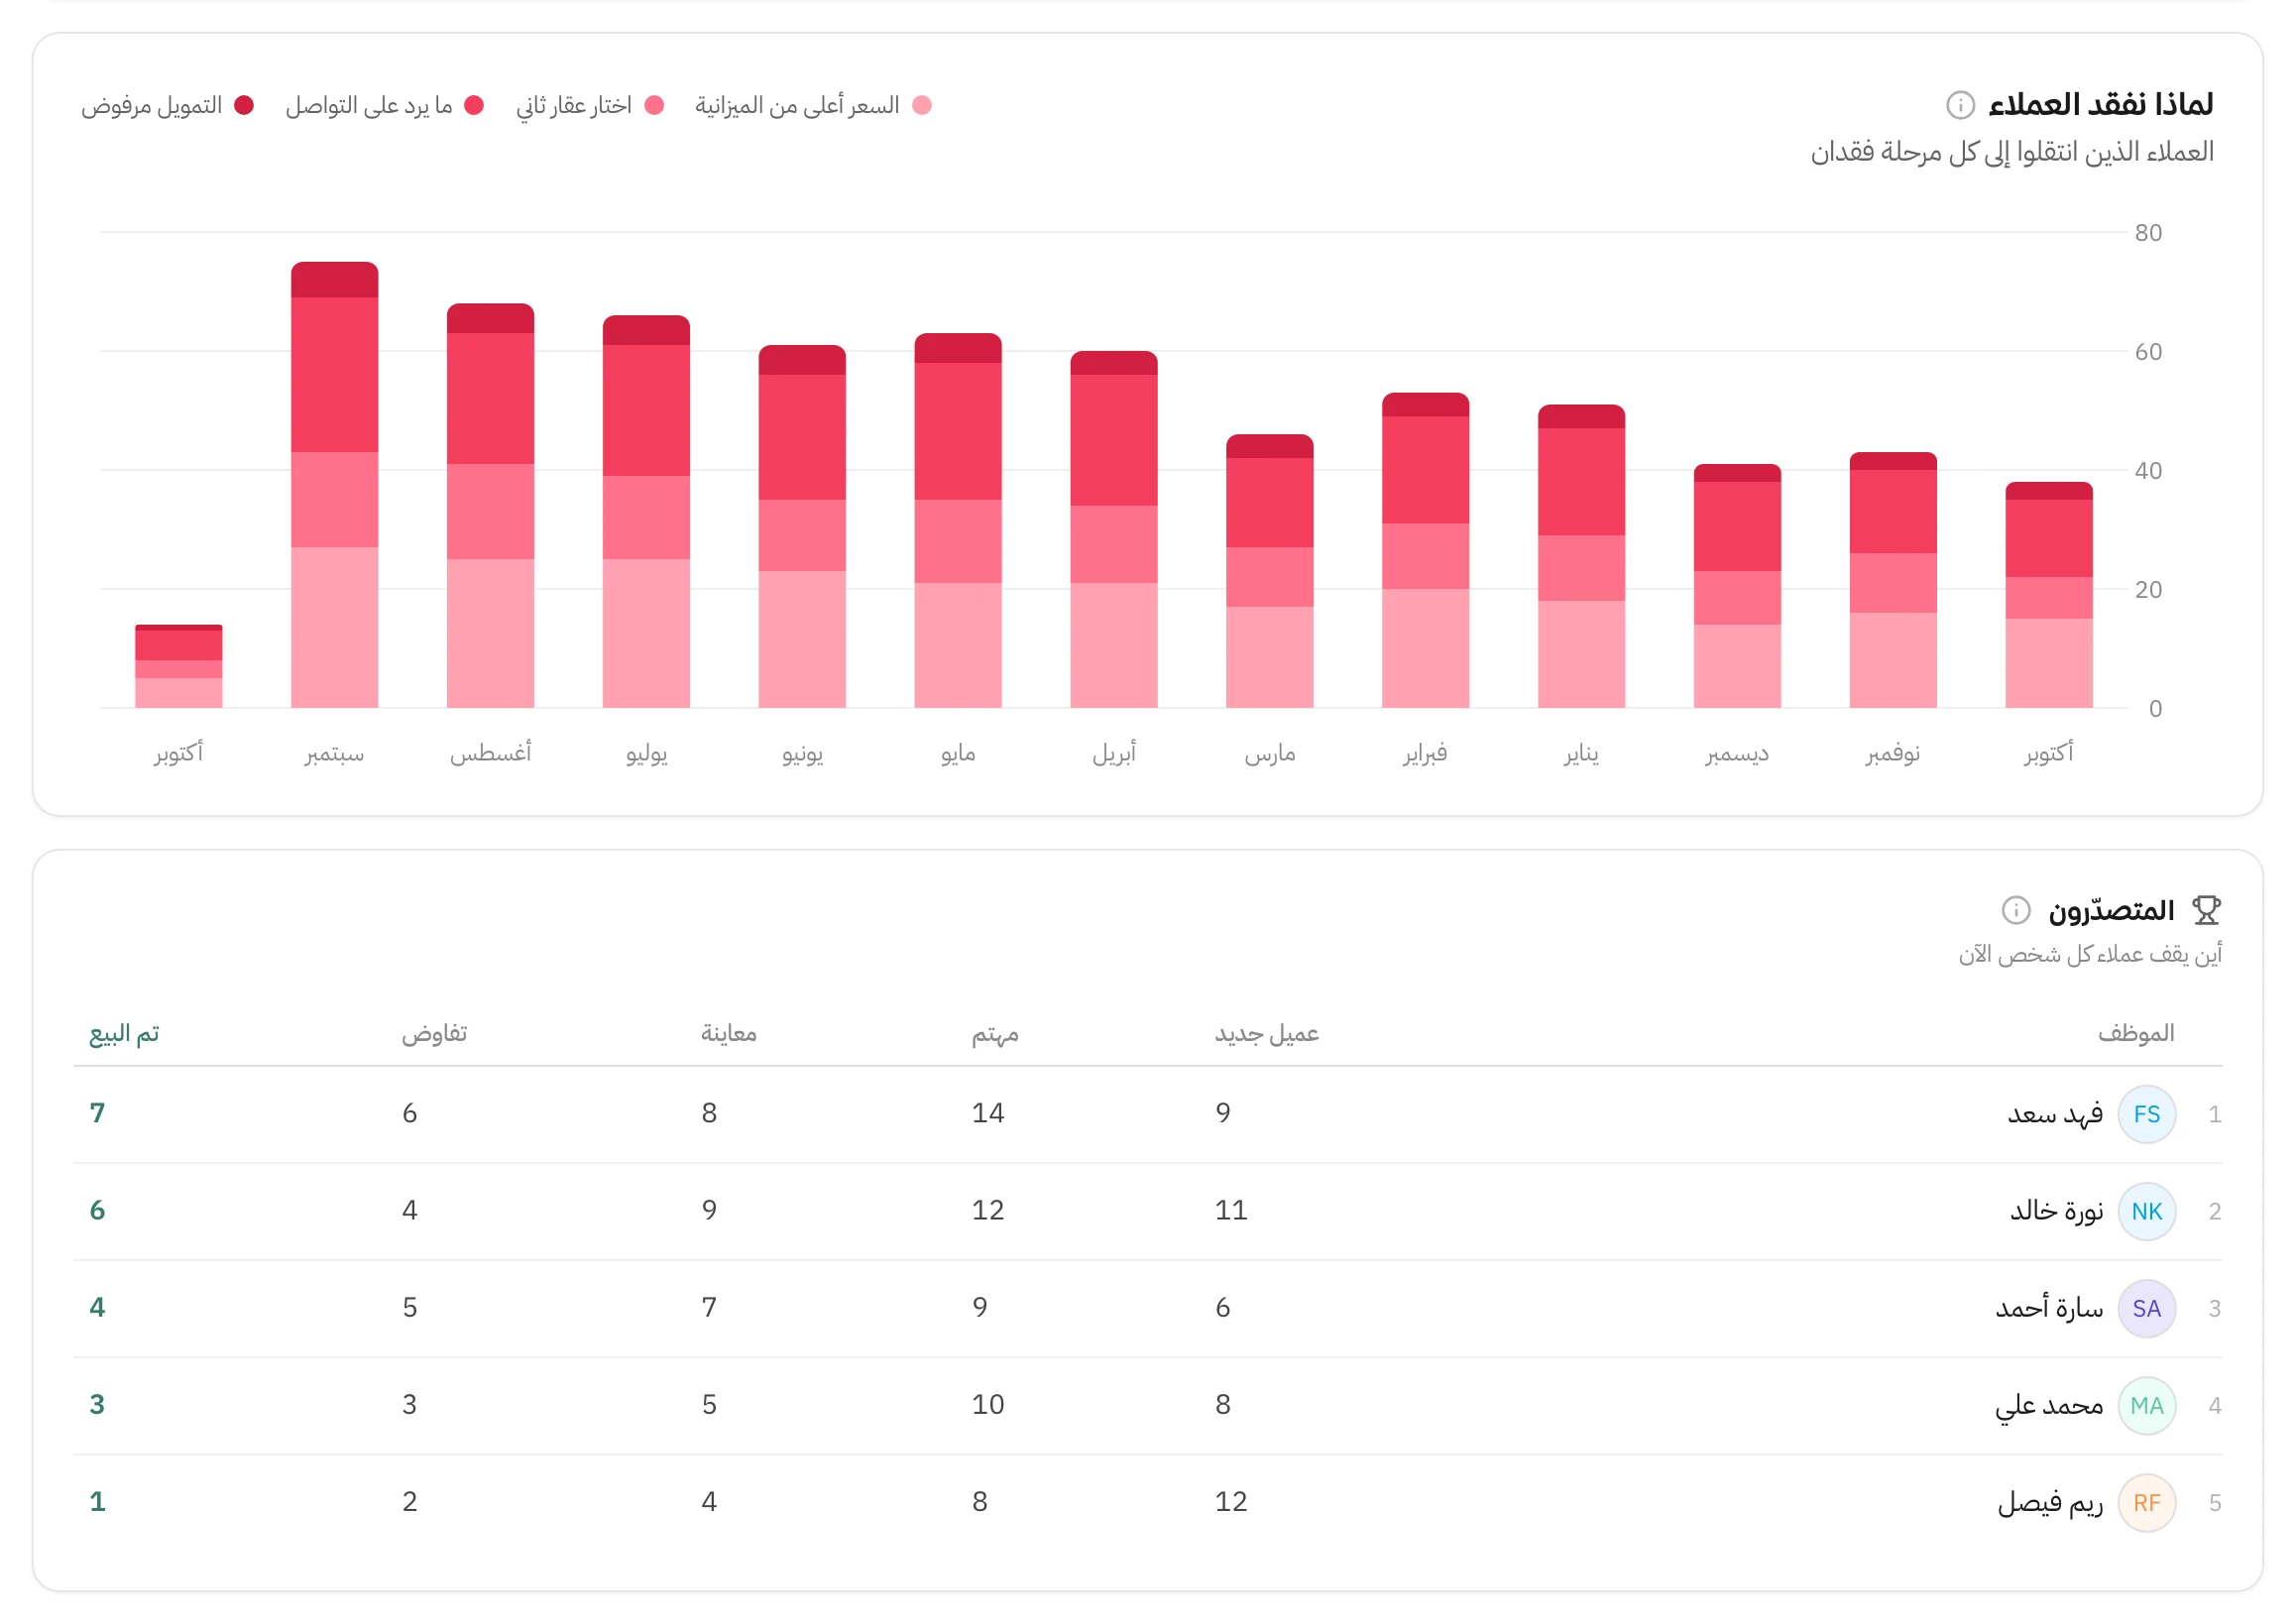
Task: Click the معاينة column header
Action: click(x=728, y=1033)
